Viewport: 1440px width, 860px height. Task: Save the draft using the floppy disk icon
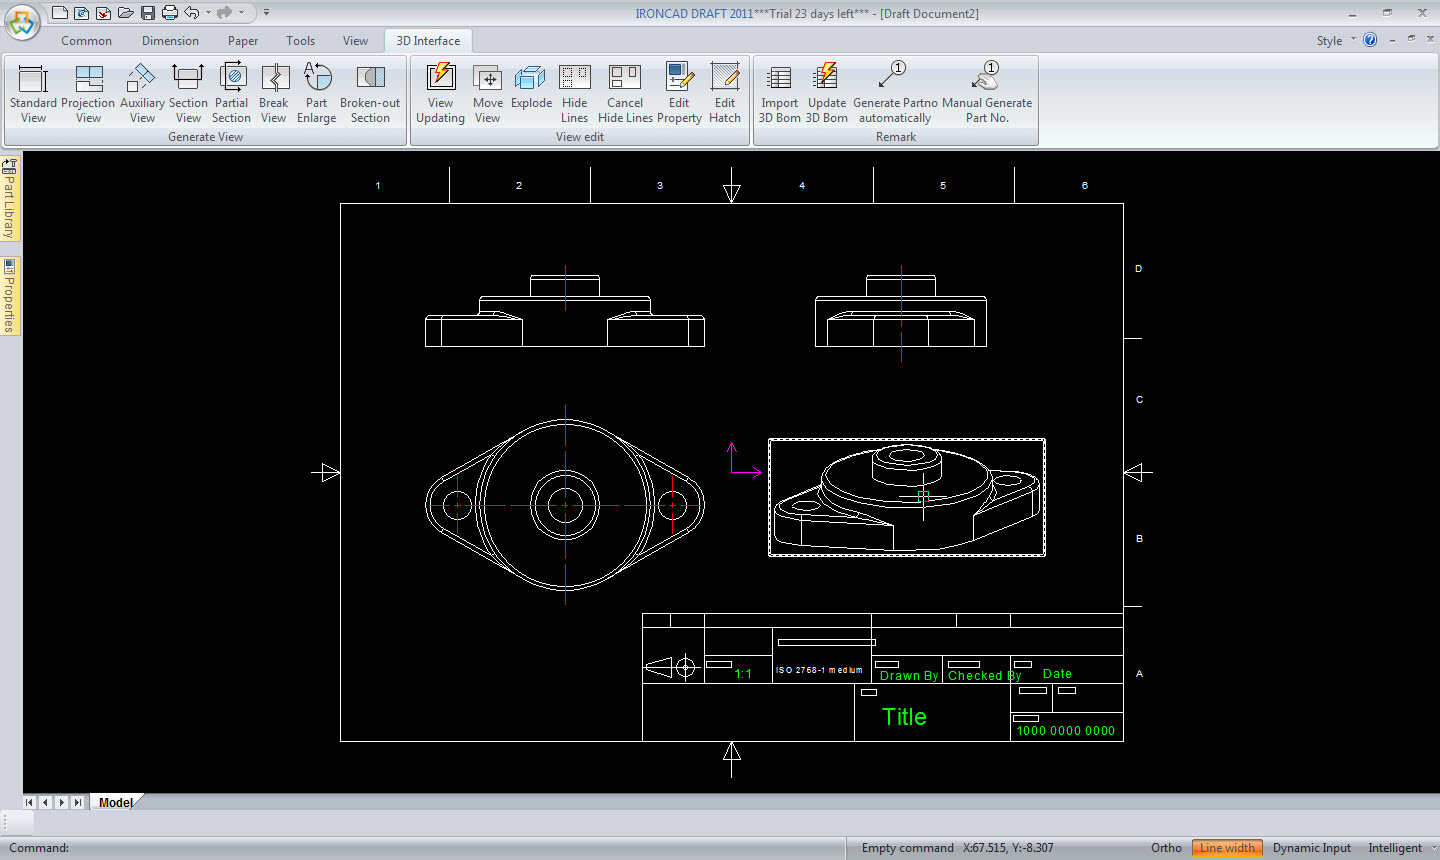pyautogui.click(x=147, y=13)
